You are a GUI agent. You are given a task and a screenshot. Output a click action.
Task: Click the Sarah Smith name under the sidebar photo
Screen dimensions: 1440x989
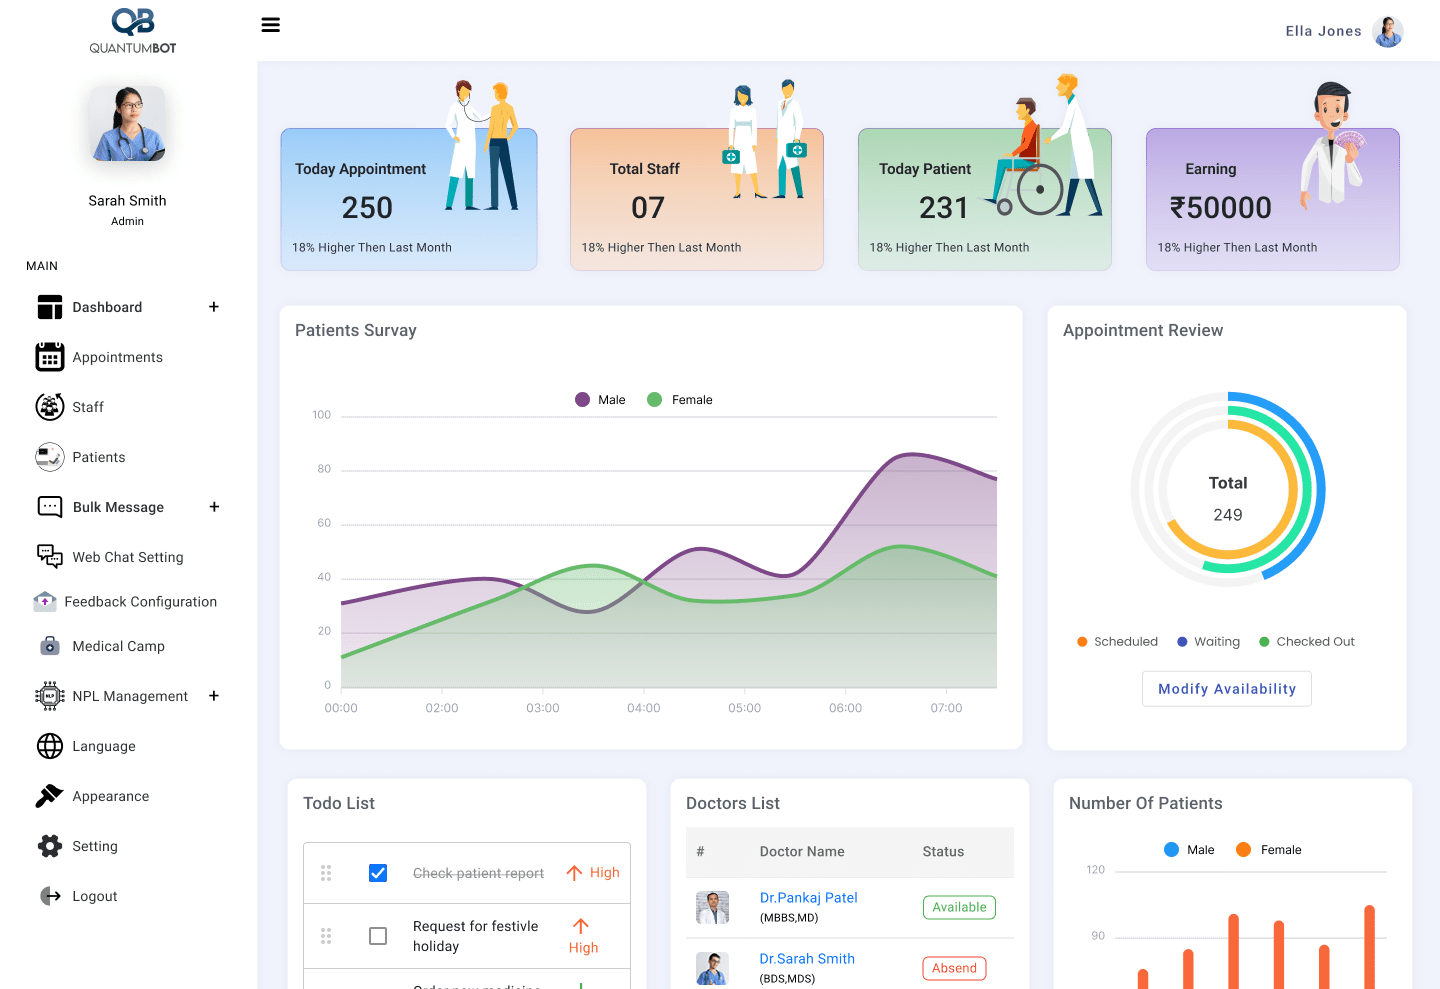coord(127,201)
